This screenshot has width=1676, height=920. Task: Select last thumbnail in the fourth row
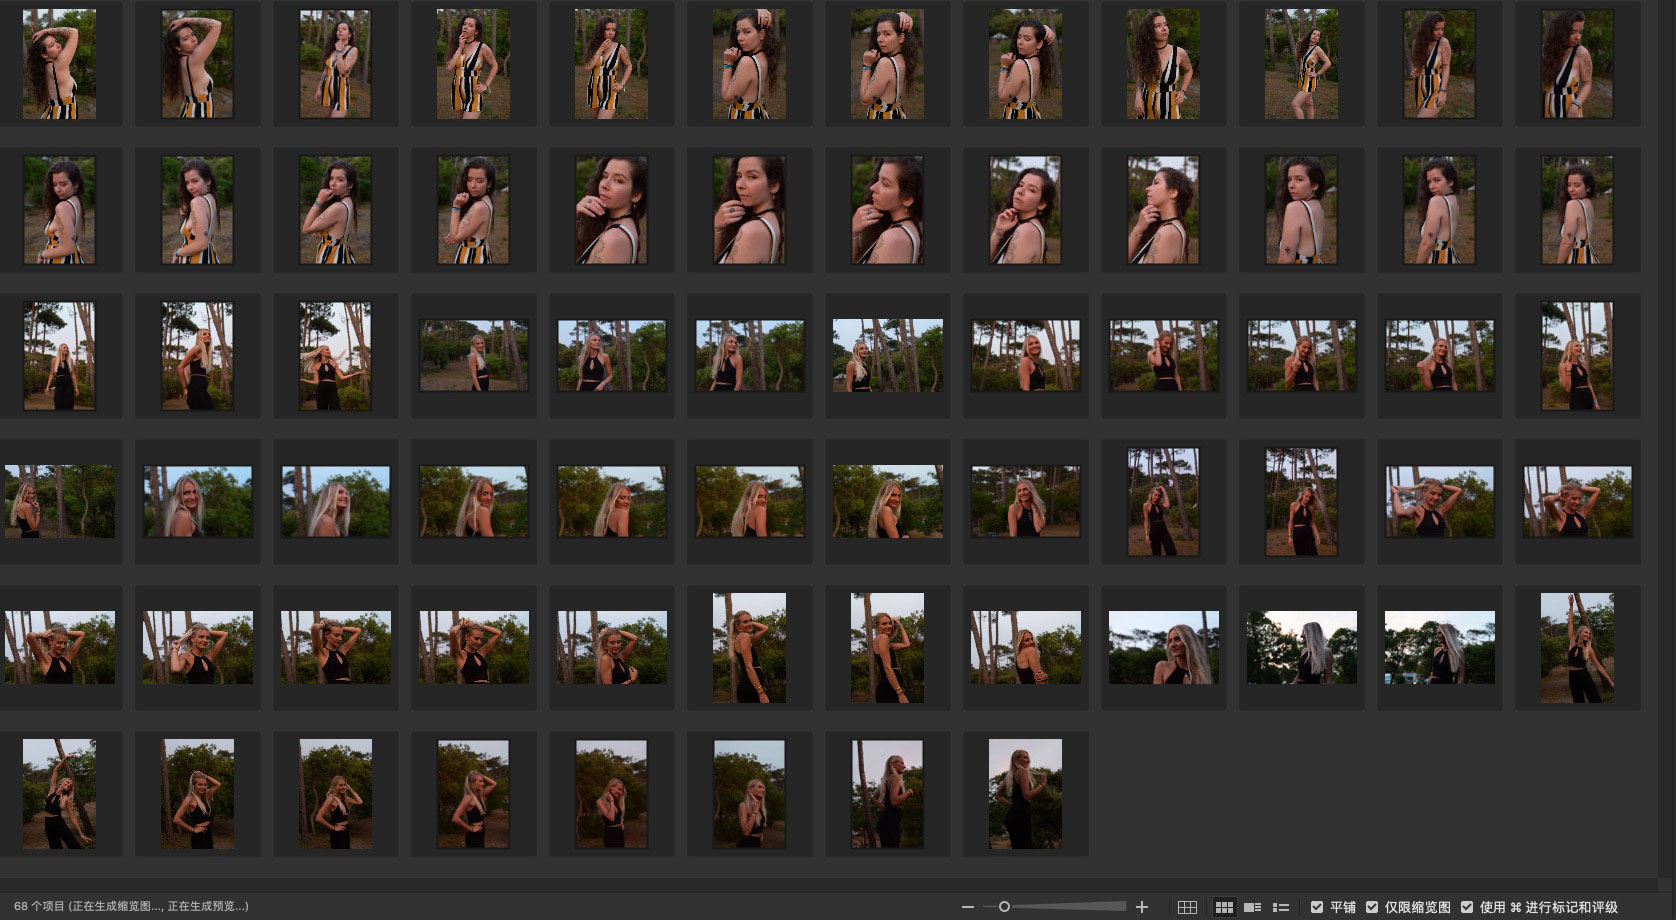pyautogui.click(x=1577, y=502)
